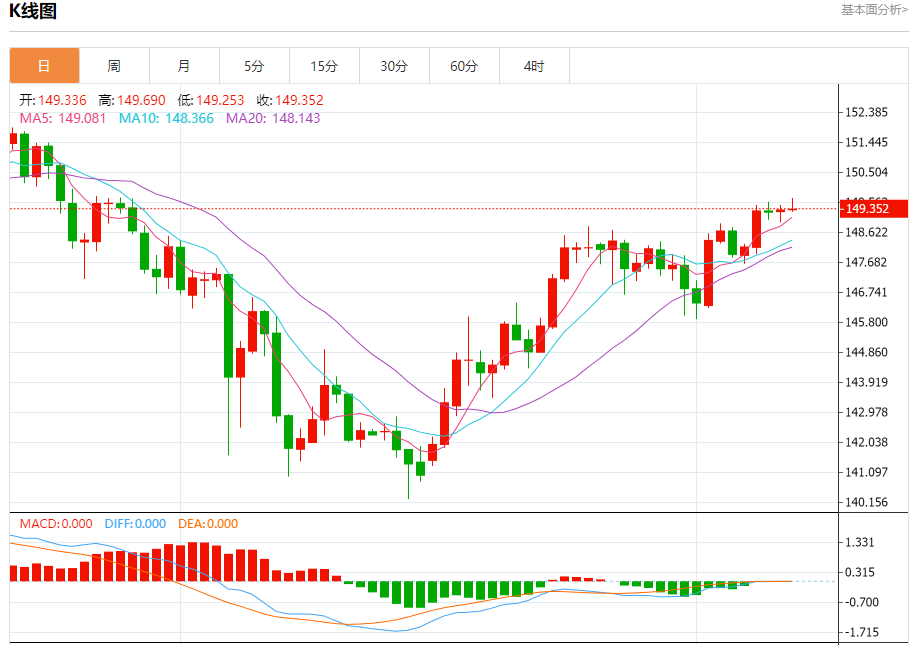
Task: Click the K线图 heading
Action: click(33, 11)
